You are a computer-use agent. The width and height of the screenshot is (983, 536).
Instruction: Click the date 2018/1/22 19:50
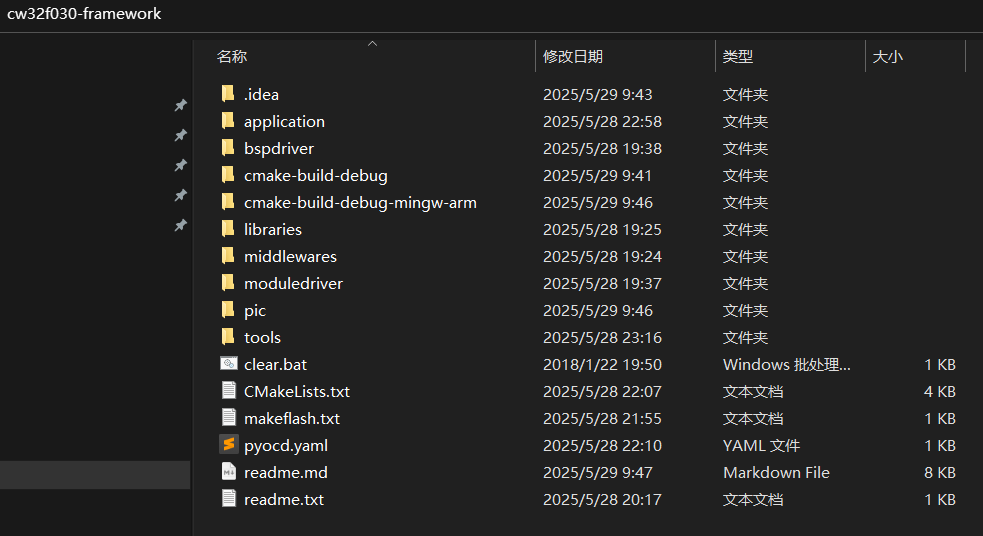tap(602, 364)
